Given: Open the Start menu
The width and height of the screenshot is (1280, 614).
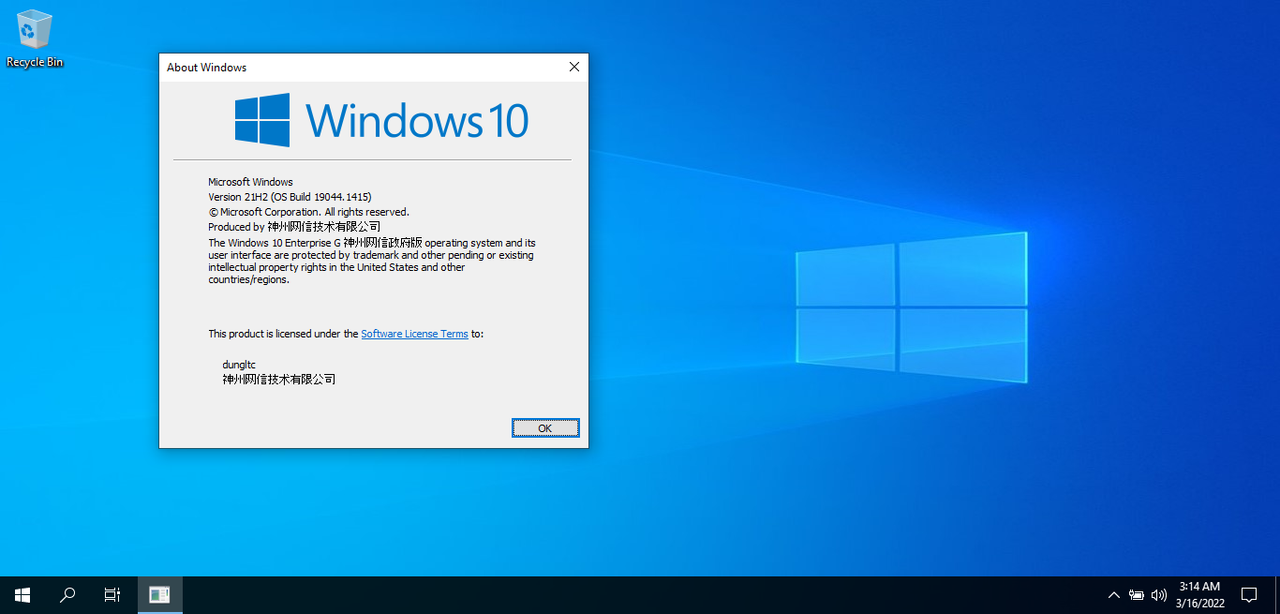Looking at the screenshot, I should [22, 595].
